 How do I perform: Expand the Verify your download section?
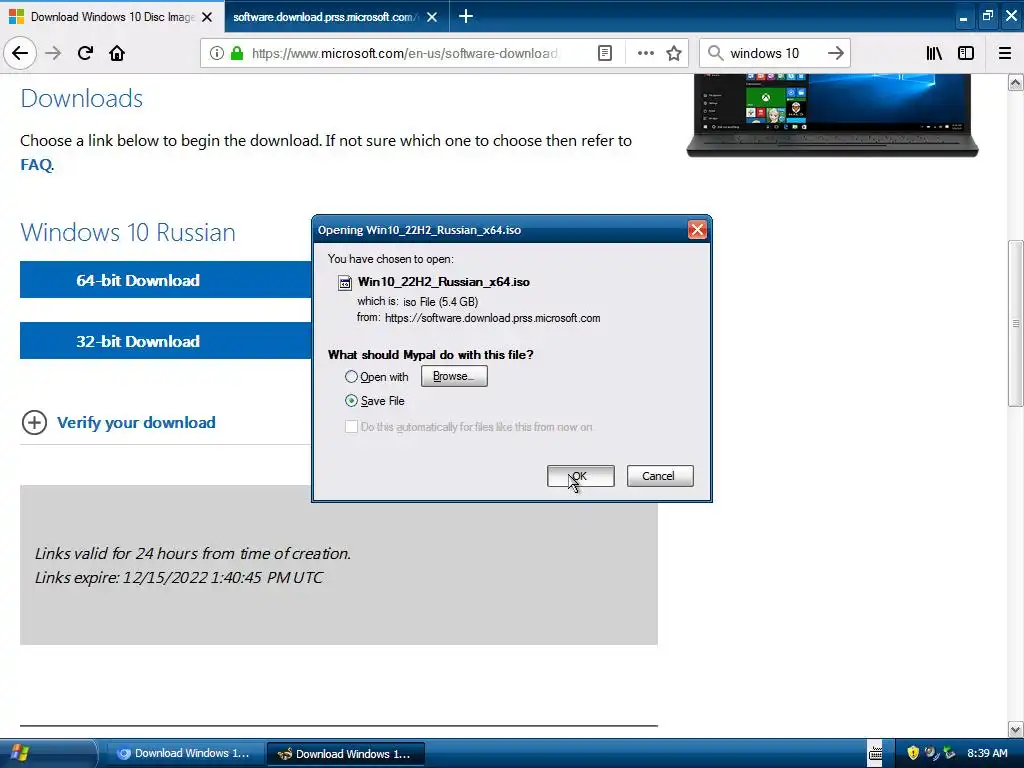pyautogui.click(x=118, y=423)
